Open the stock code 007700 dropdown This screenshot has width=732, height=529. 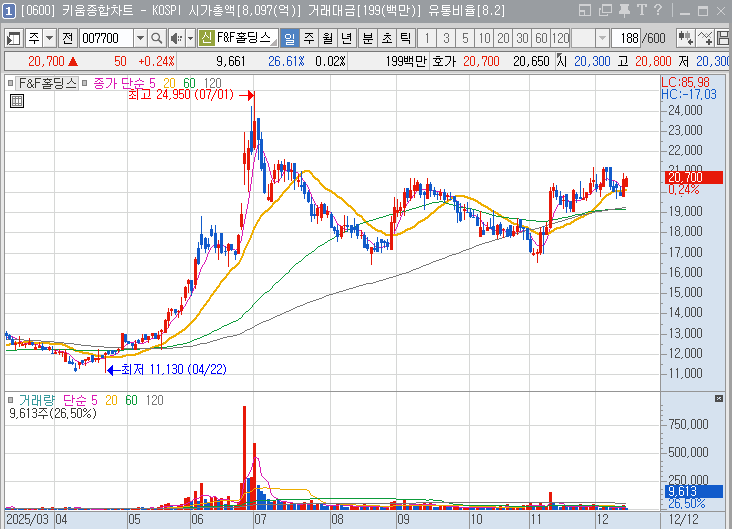(x=140, y=38)
